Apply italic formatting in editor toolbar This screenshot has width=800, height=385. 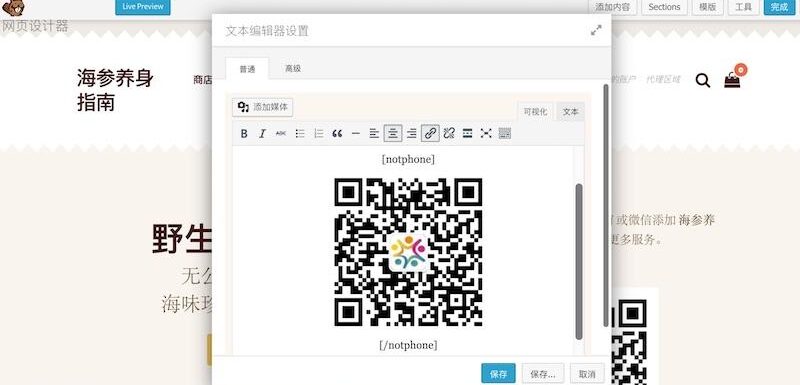pyautogui.click(x=262, y=134)
